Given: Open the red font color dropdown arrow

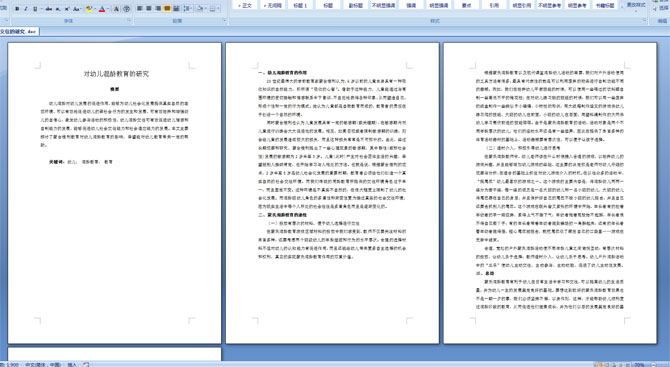Looking at the screenshot, I should [x=107, y=9].
